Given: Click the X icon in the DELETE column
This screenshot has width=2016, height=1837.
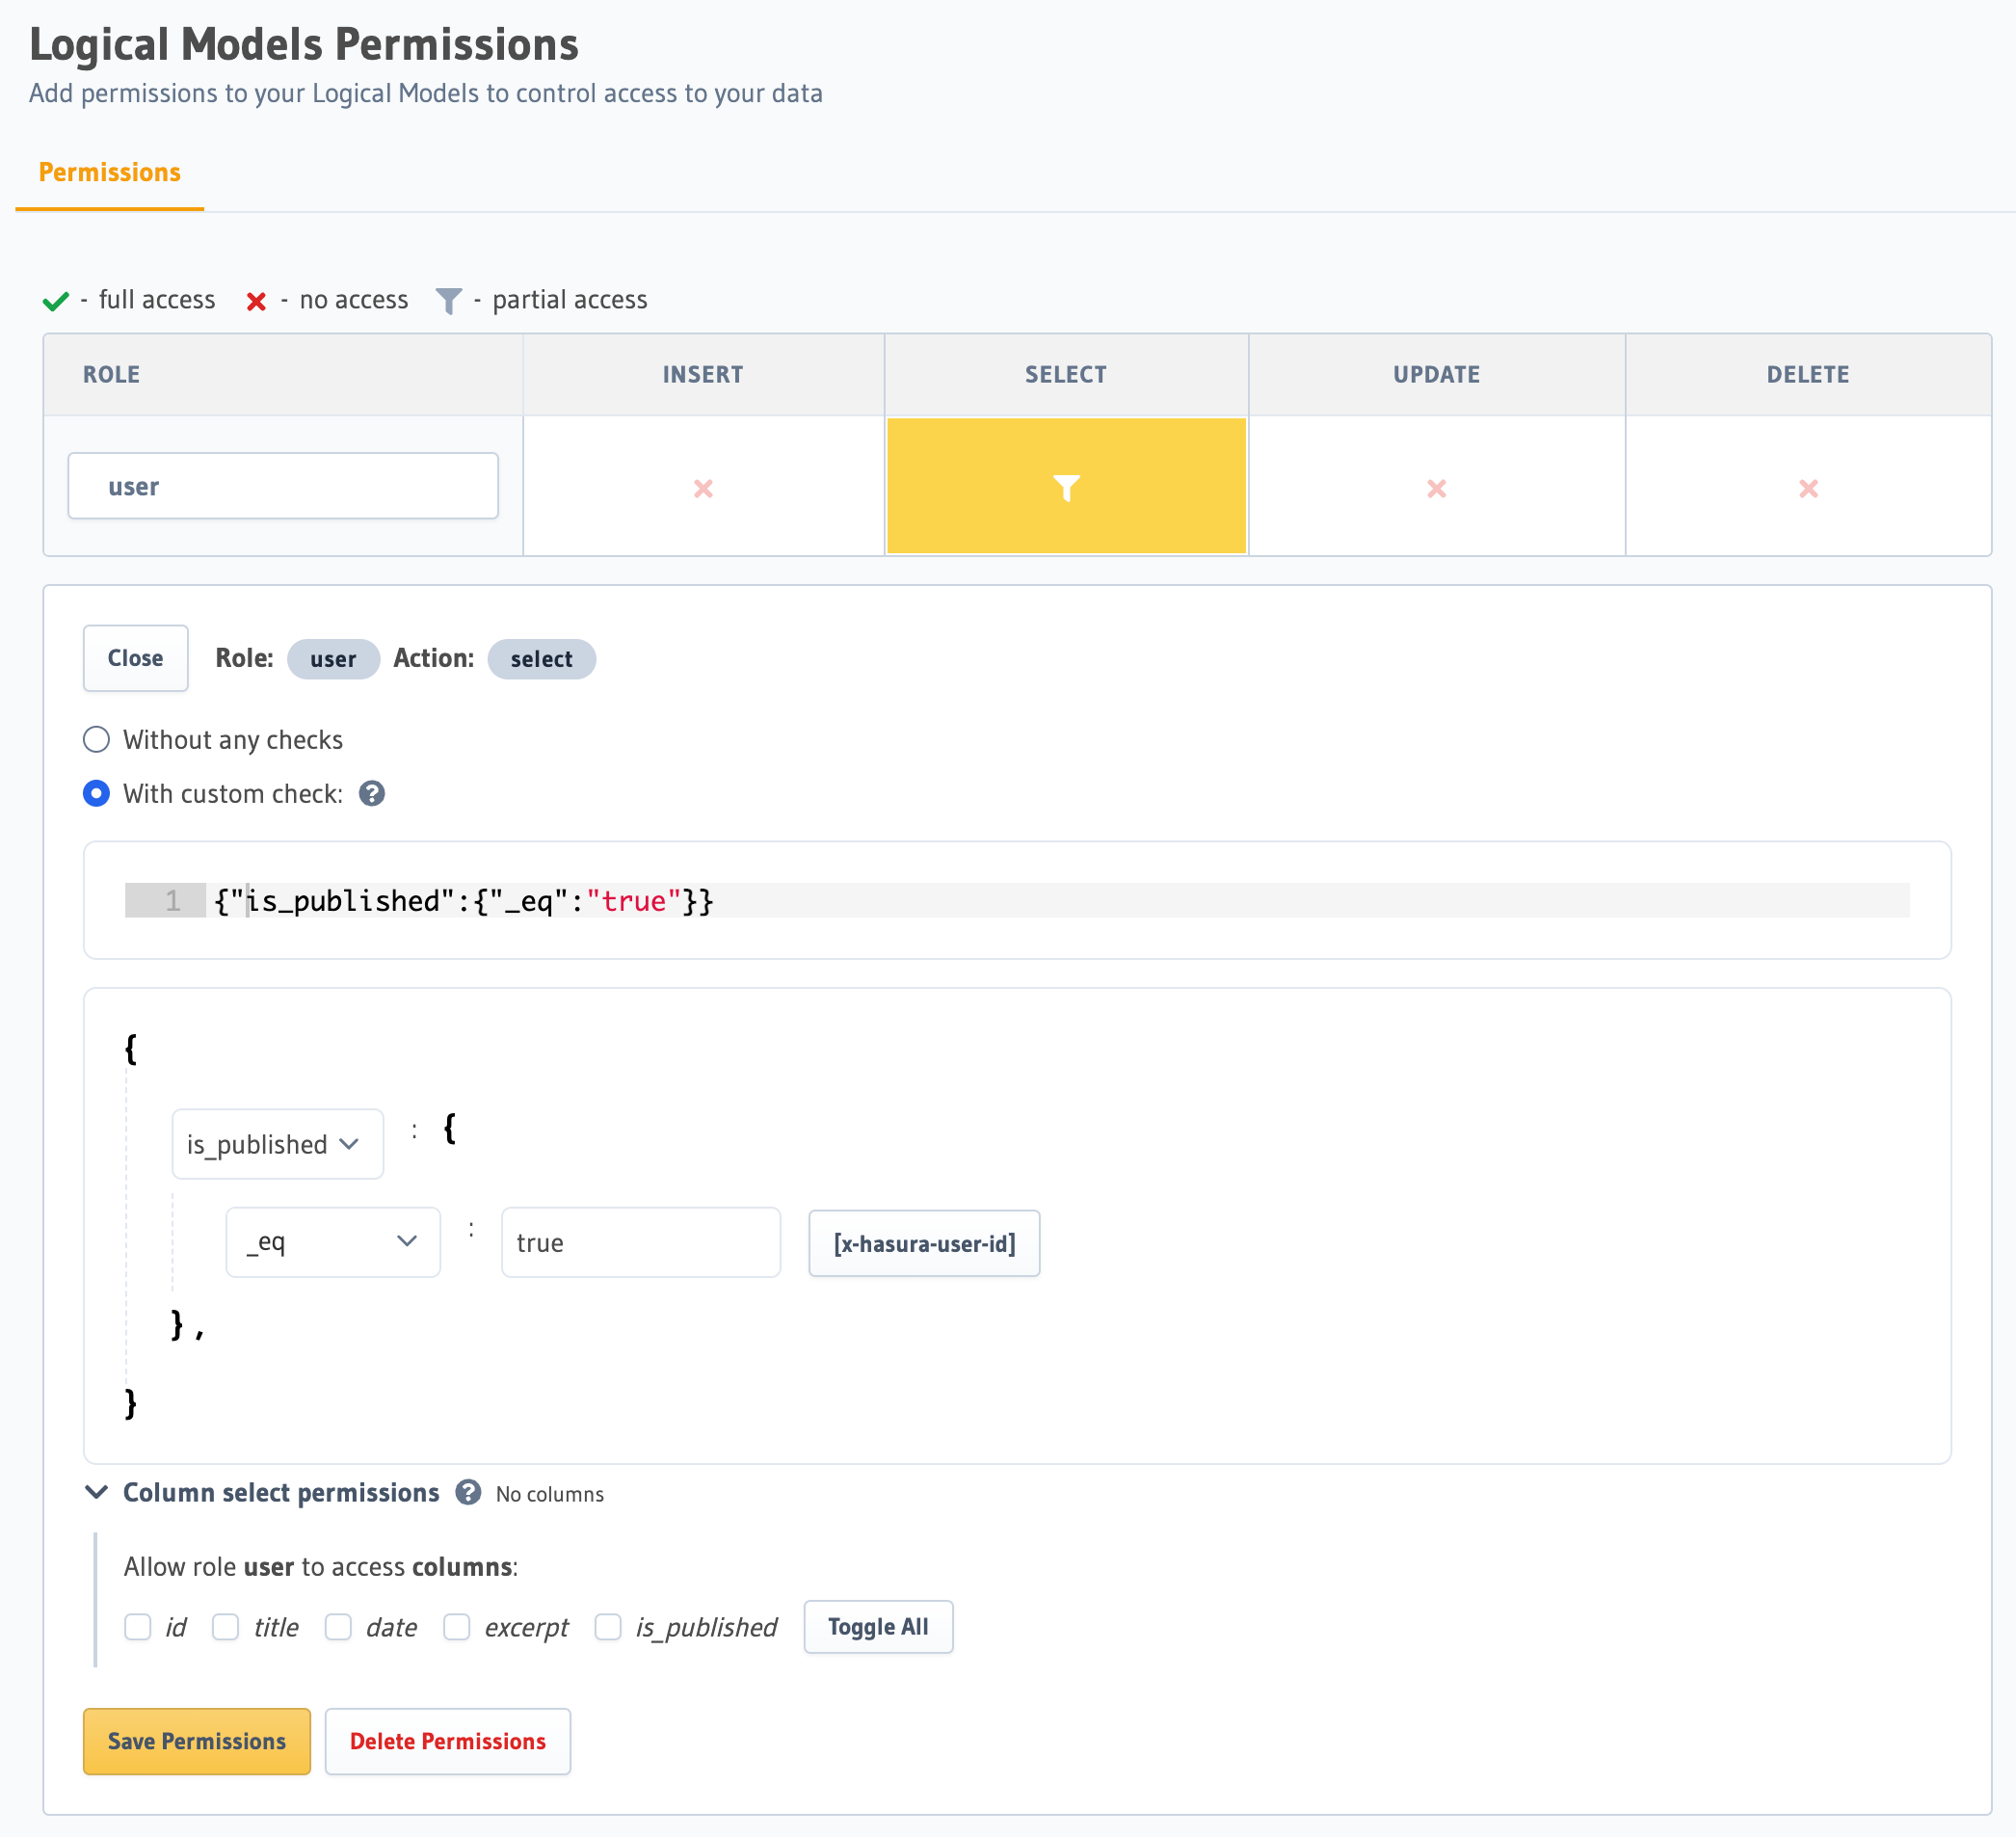Looking at the screenshot, I should click(x=1808, y=488).
